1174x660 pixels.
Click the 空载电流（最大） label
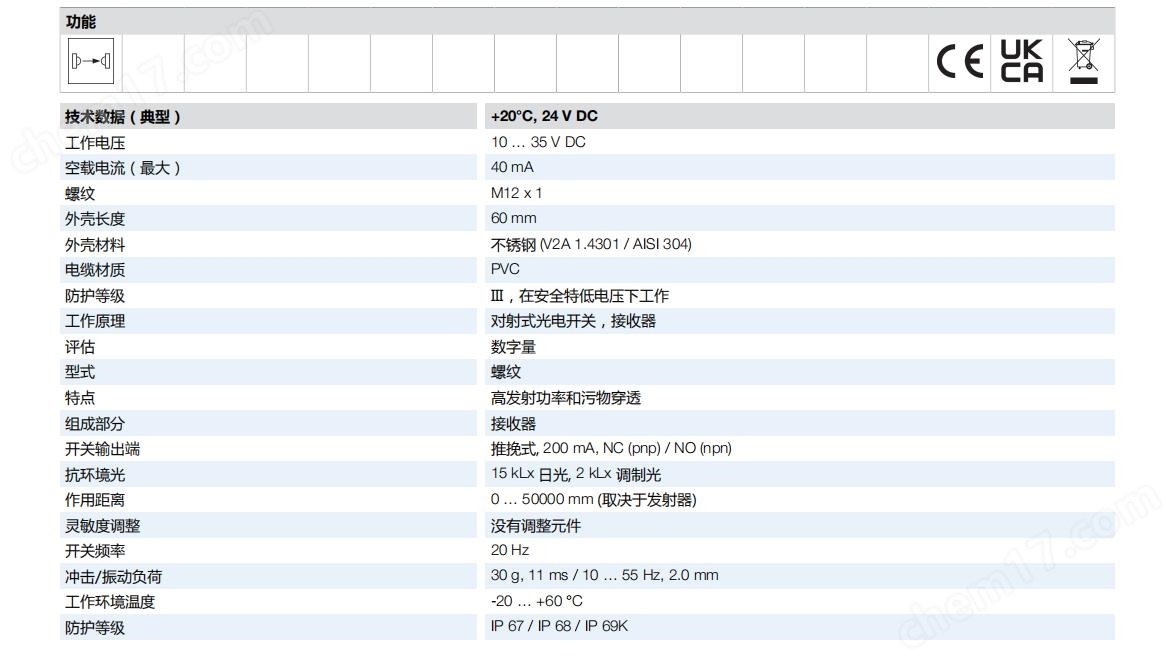click(122, 168)
